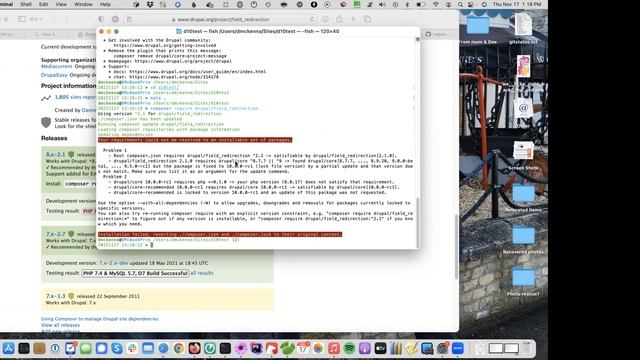Click the Terminal title 'd10test — fish'
Image resolution: width=640 pixels, height=360 pixels.
(258, 31)
